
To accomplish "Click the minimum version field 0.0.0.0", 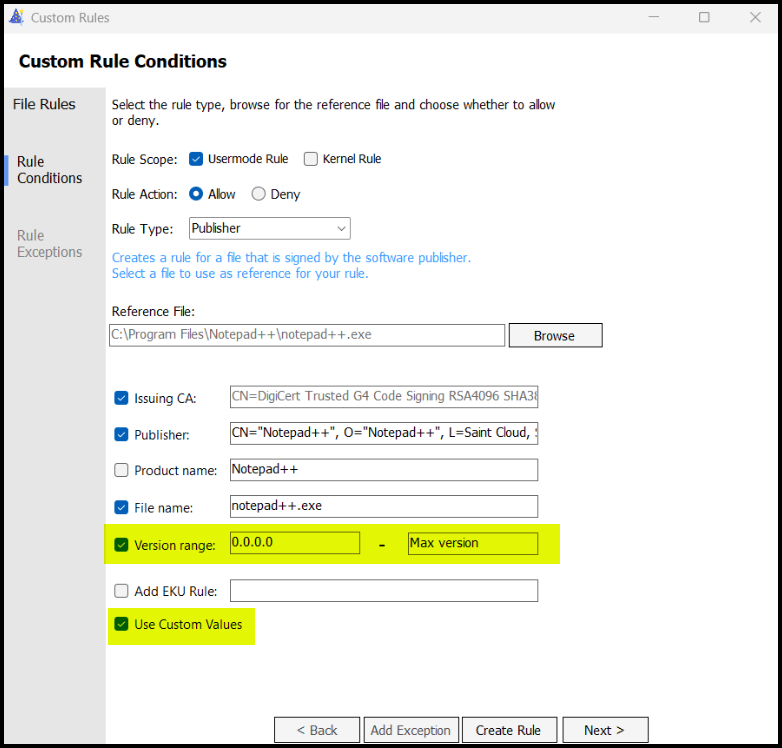I will (x=295, y=543).
